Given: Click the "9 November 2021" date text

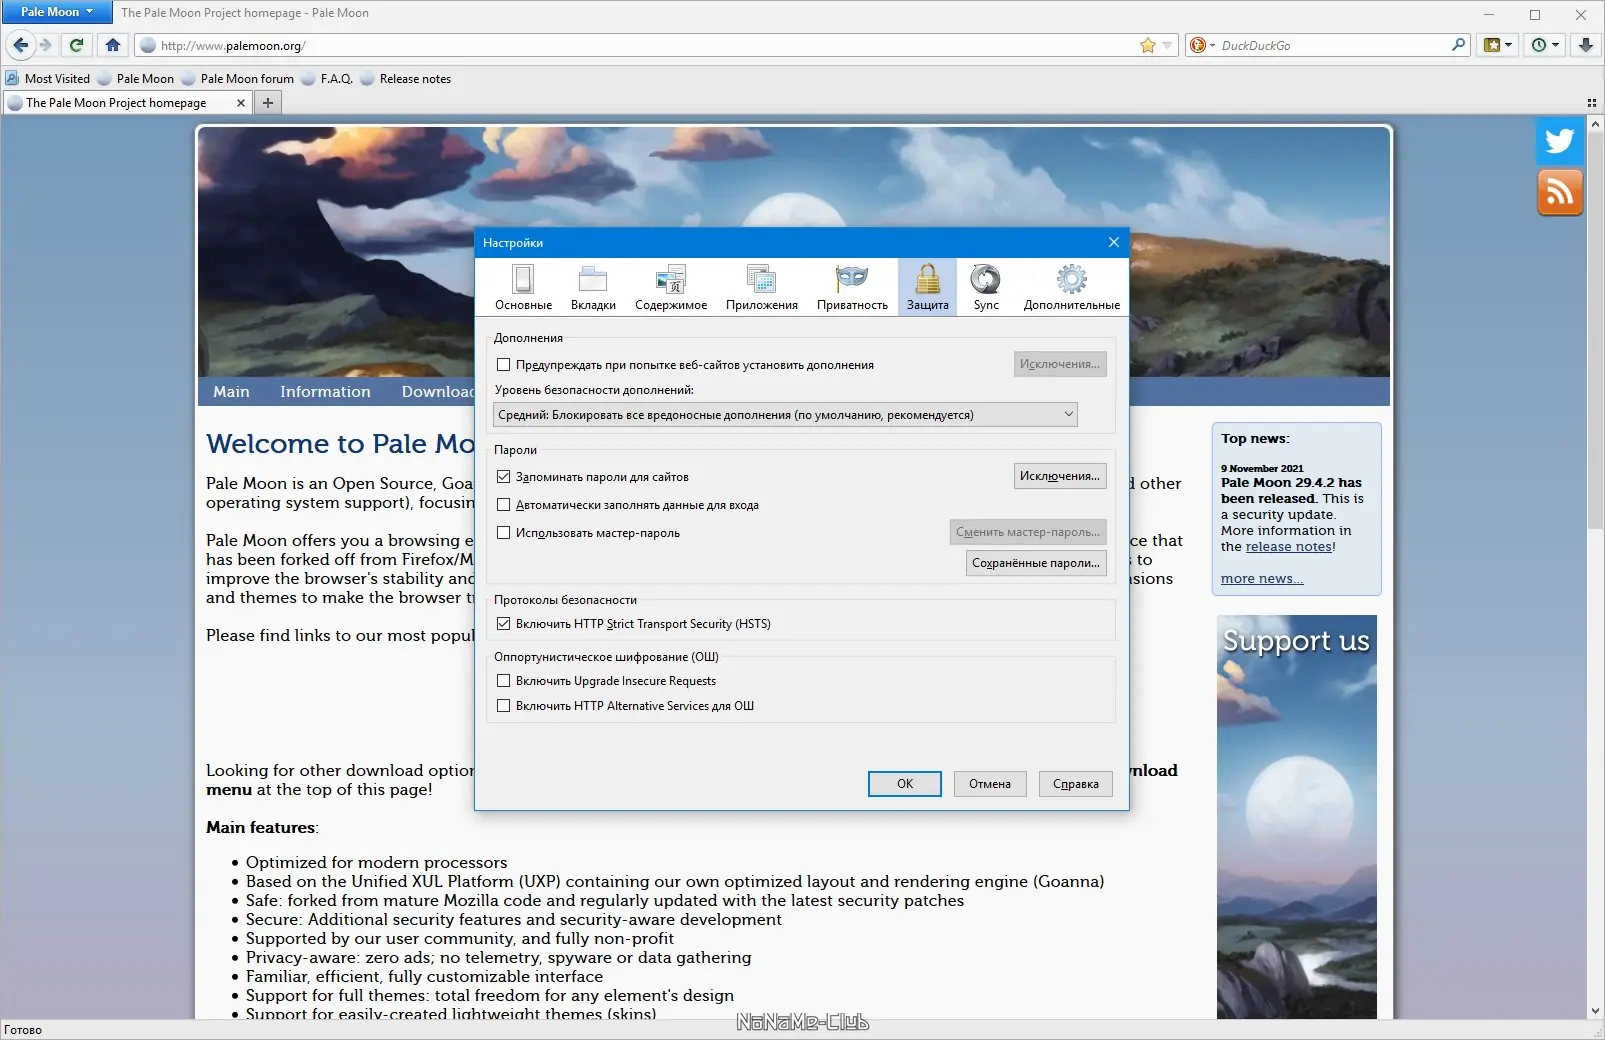Looking at the screenshot, I should [1262, 468].
